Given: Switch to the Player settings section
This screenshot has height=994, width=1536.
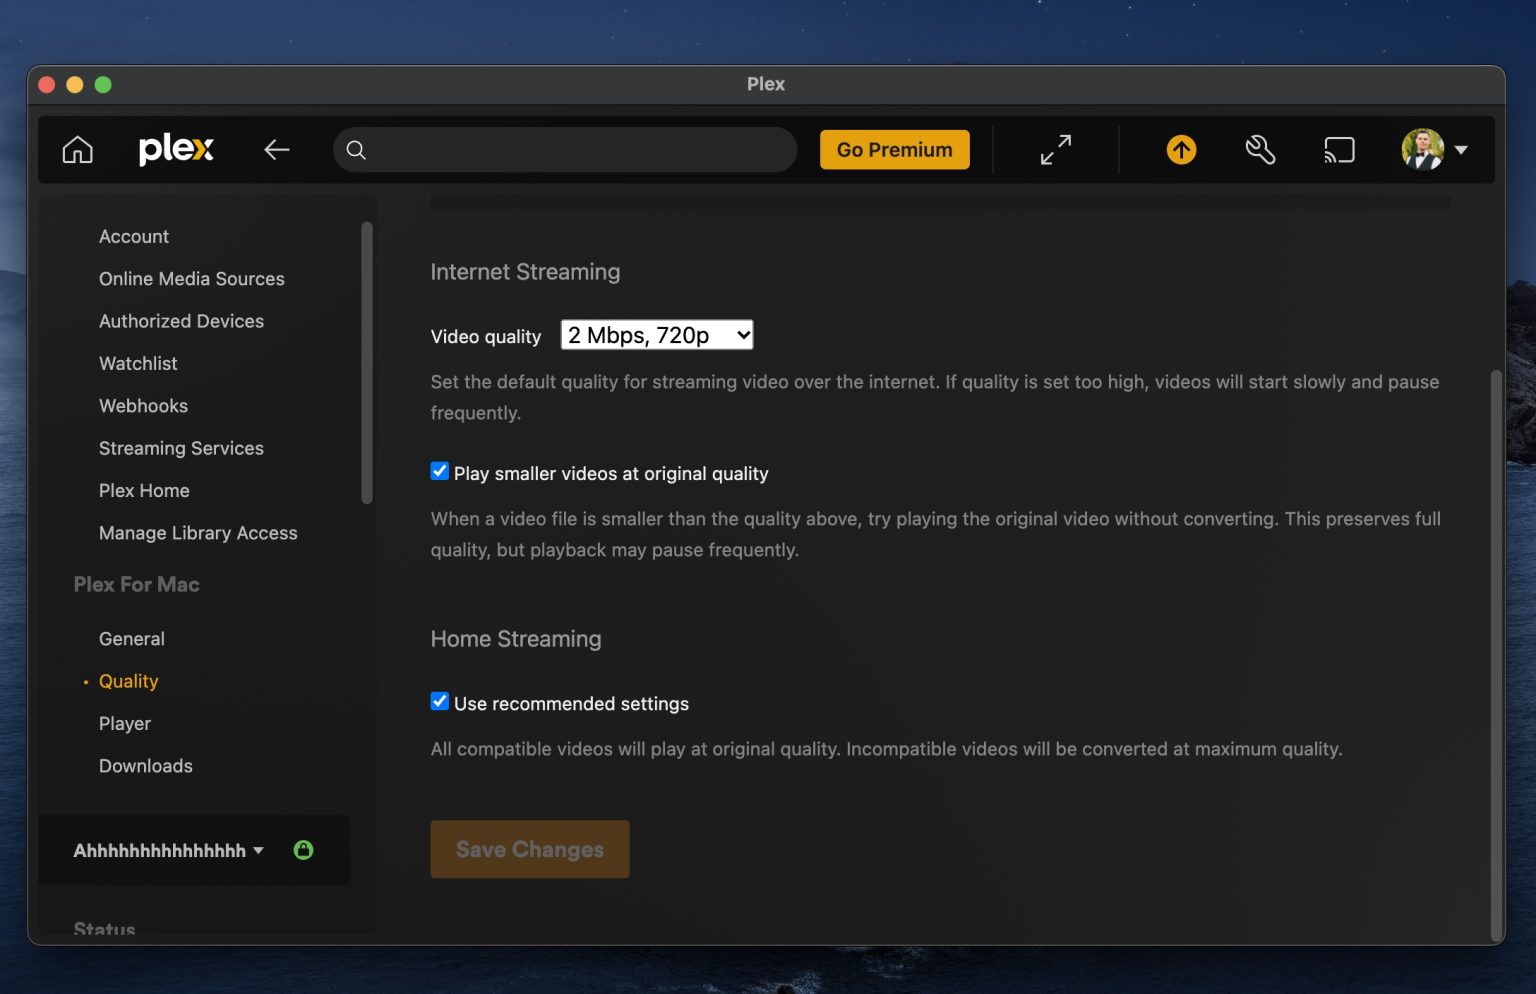Looking at the screenshot, I should pos(125,723).
